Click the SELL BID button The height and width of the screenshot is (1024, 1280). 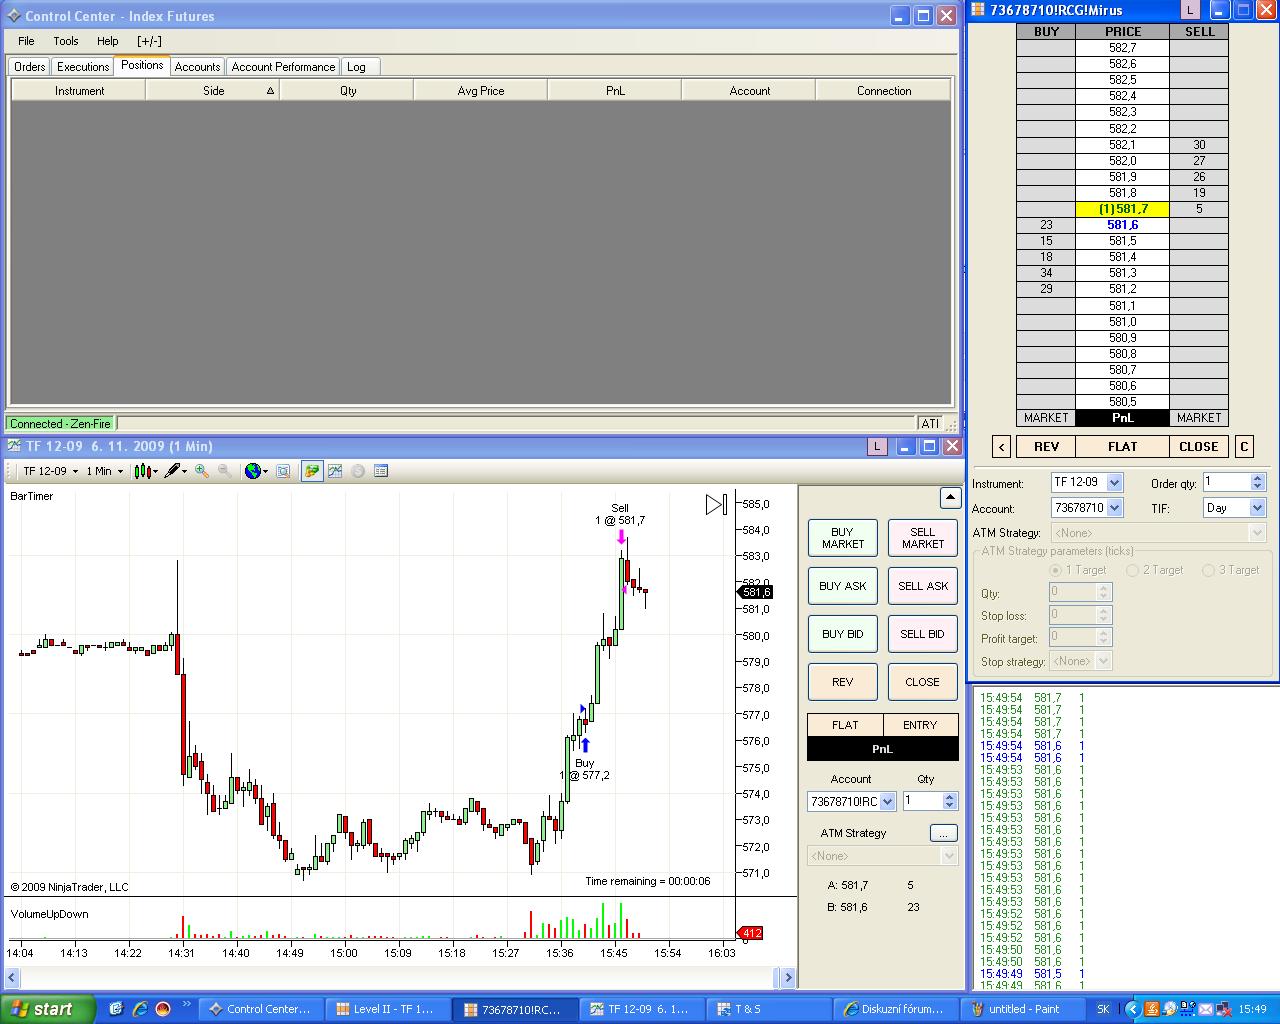[x=923, y=634]
